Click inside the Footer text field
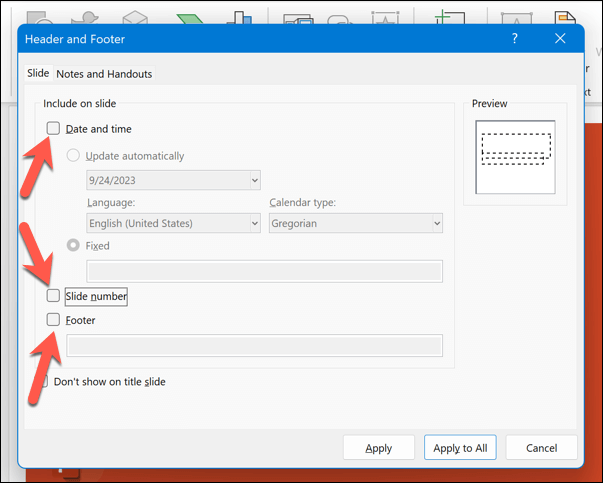The image size is (603, 483). [x=254, y=346]
